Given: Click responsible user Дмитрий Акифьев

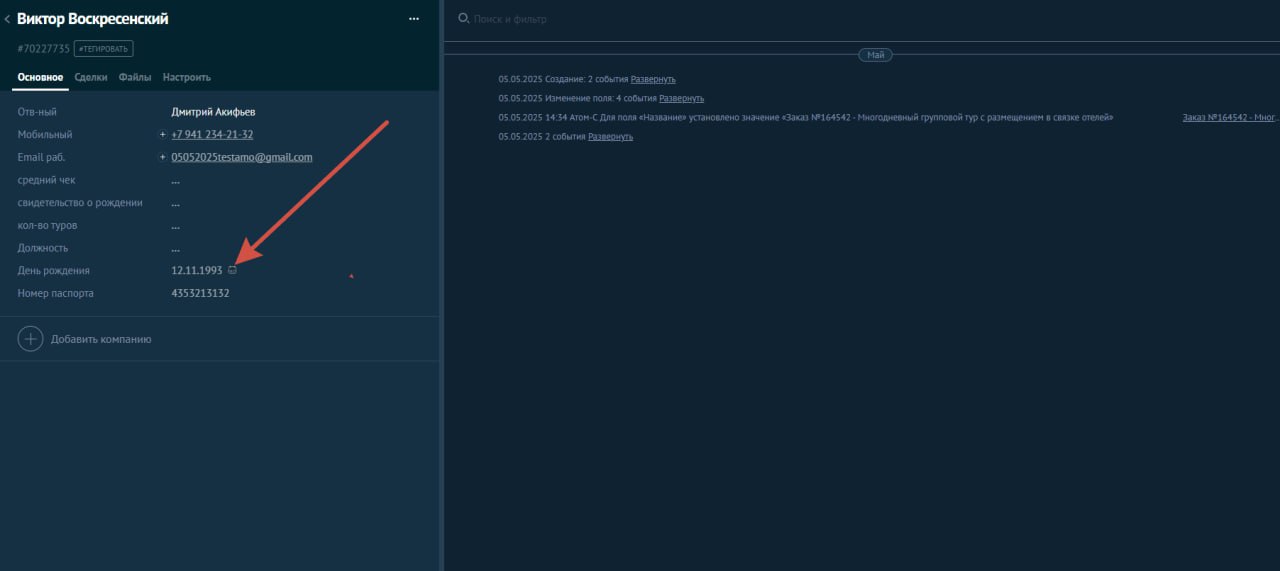Looking at the screenshot, I should point(213,112).
